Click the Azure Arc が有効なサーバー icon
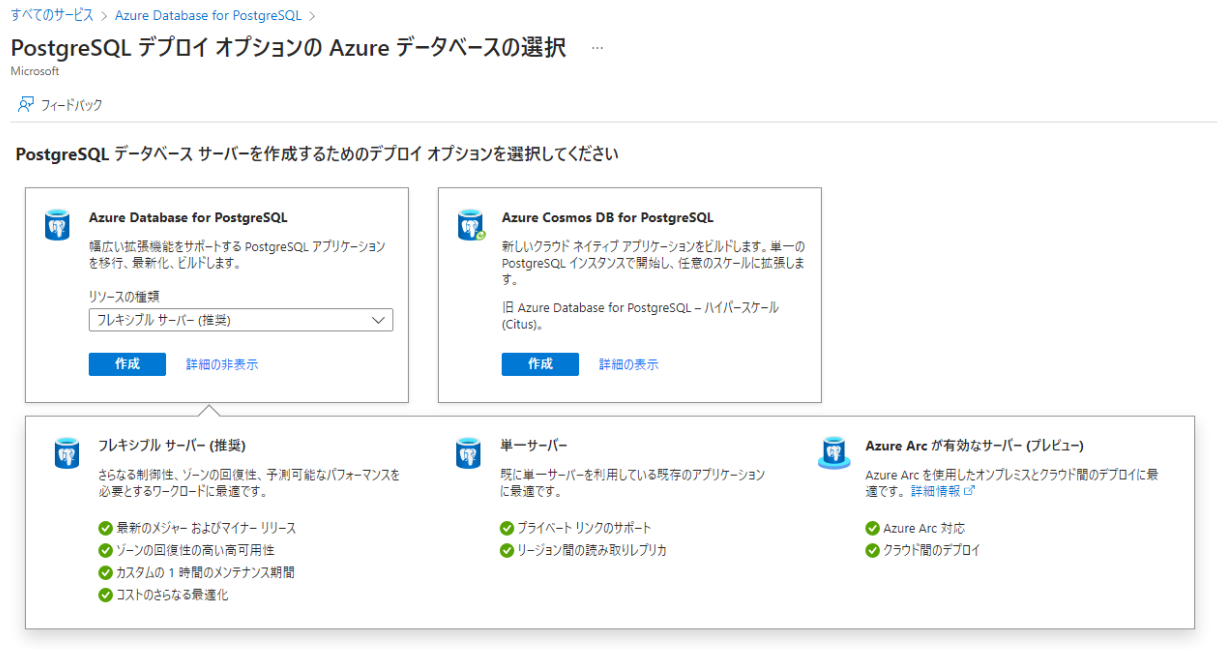 pos(833,453)
